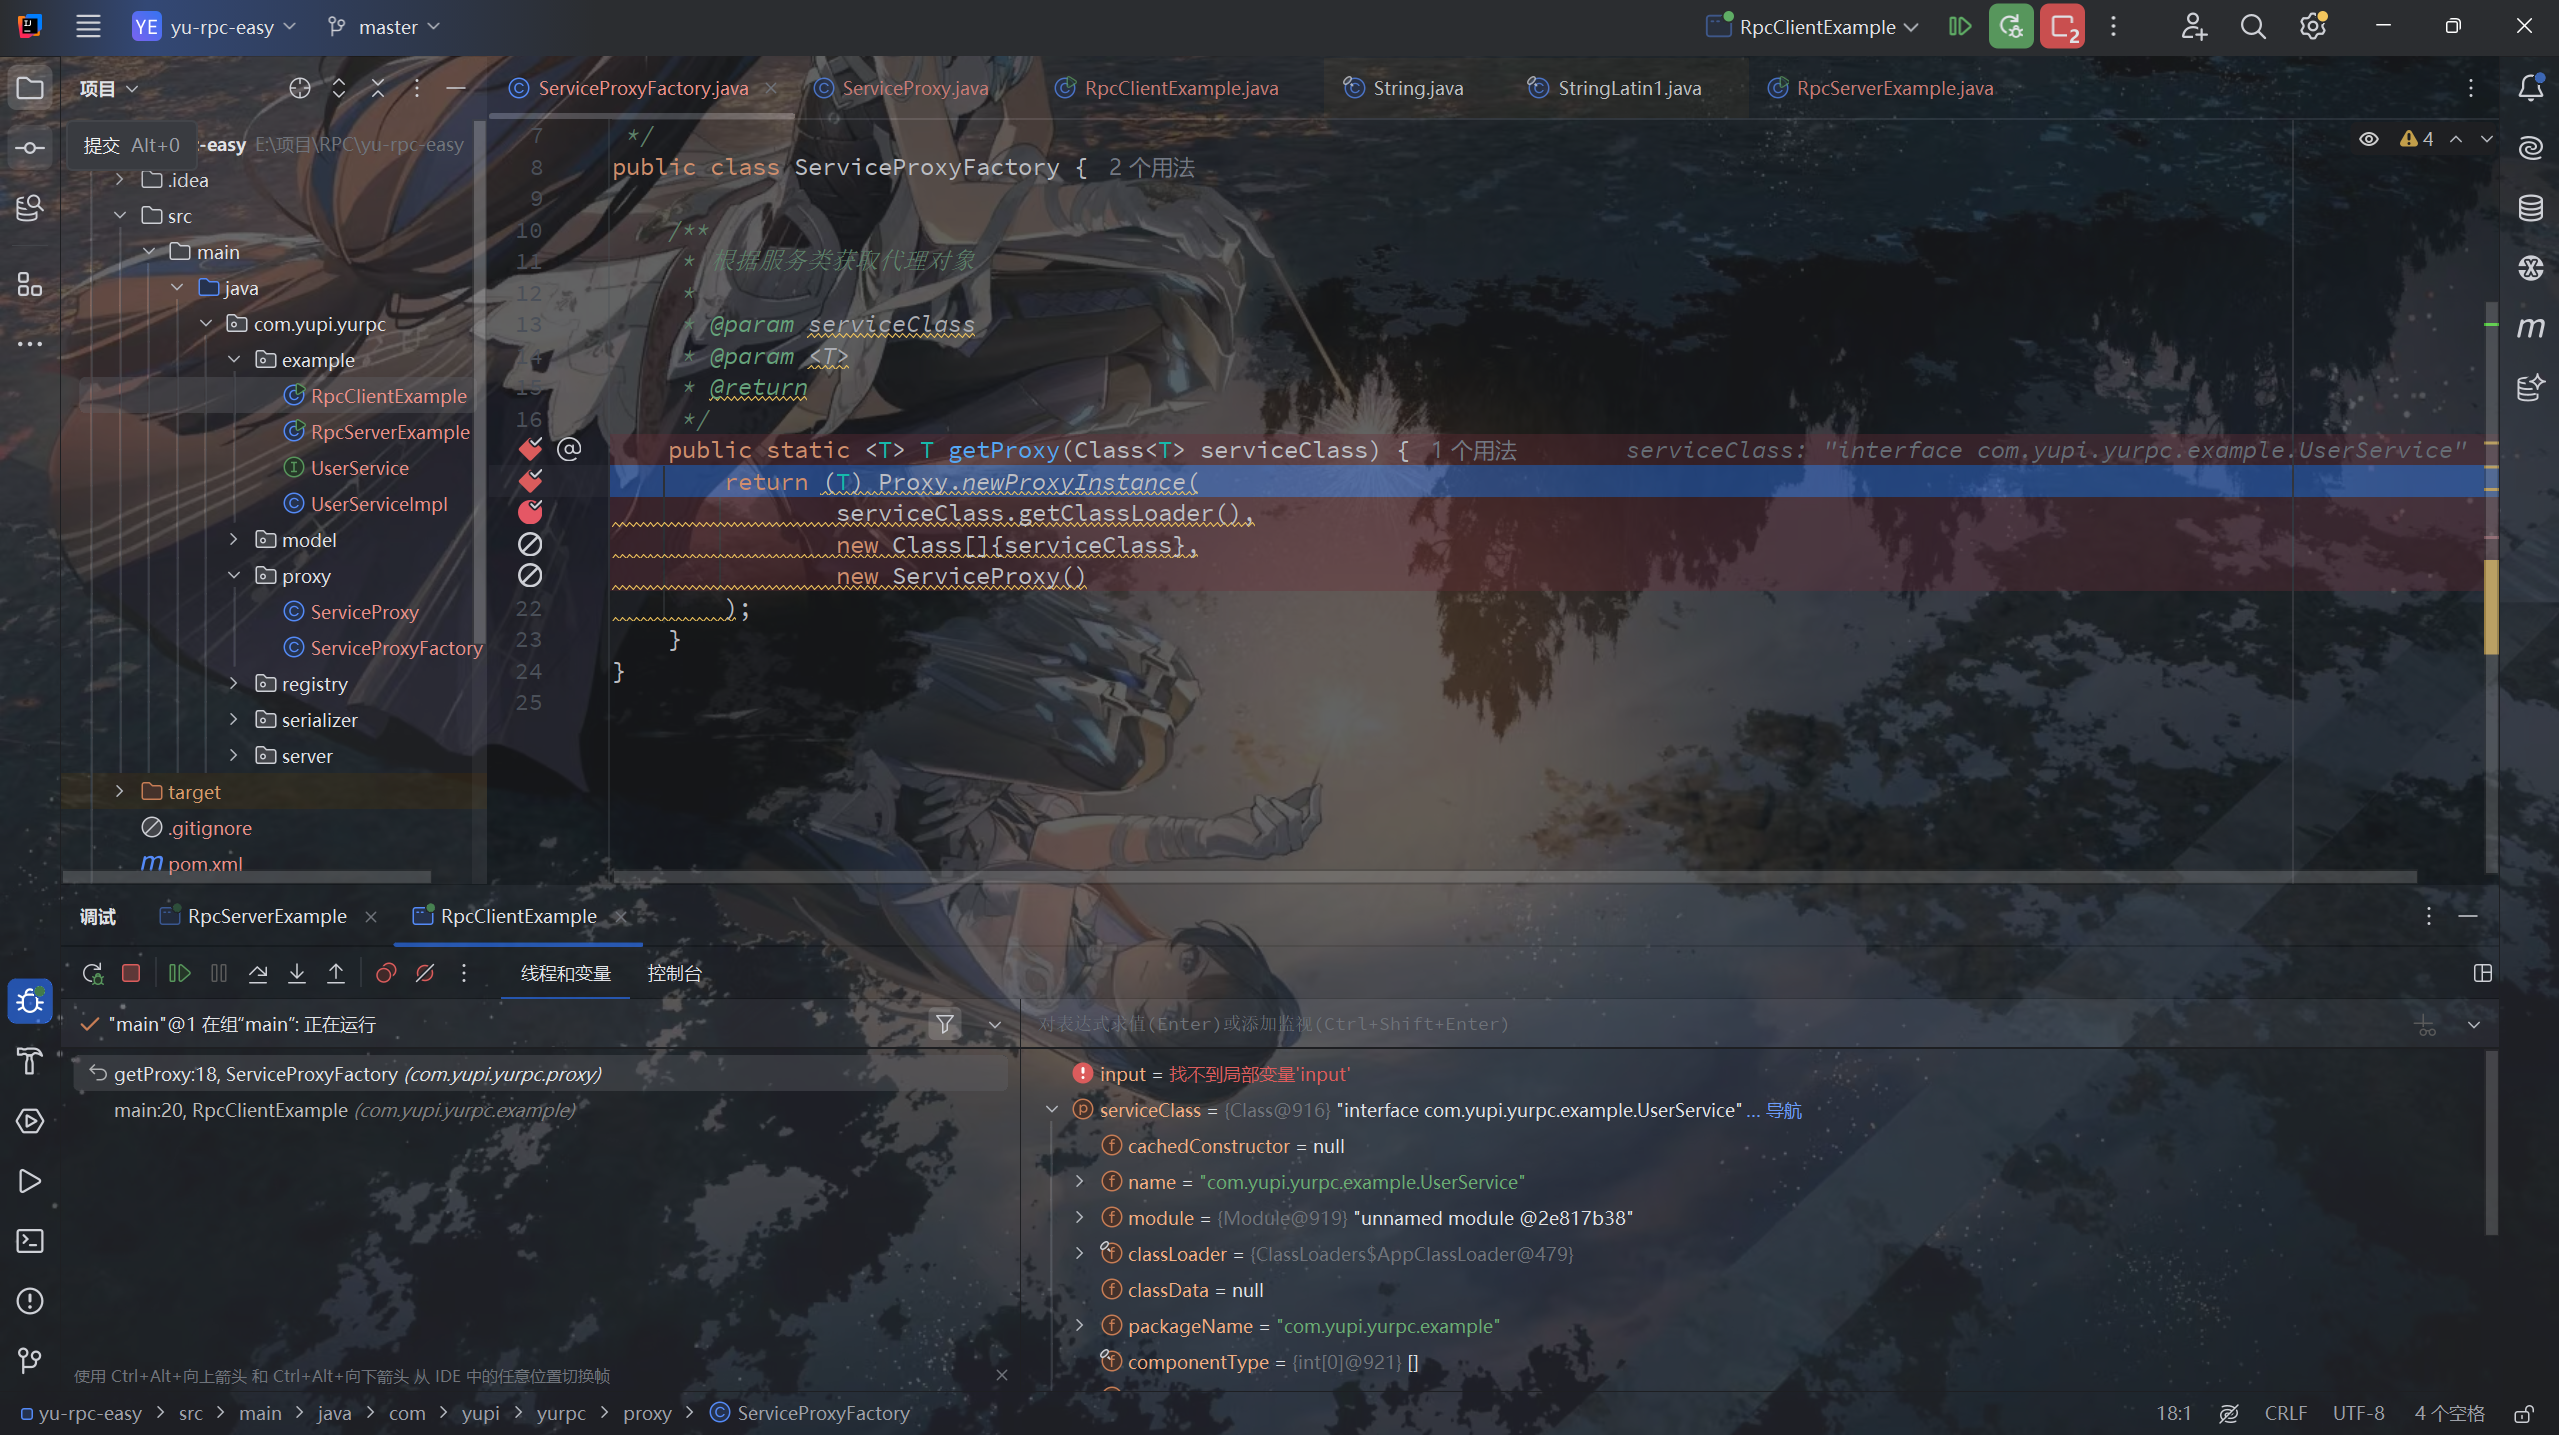Toggle Mute Breakpoints in debug toolbar
2559x1435 pixels.
coord(425,973)
